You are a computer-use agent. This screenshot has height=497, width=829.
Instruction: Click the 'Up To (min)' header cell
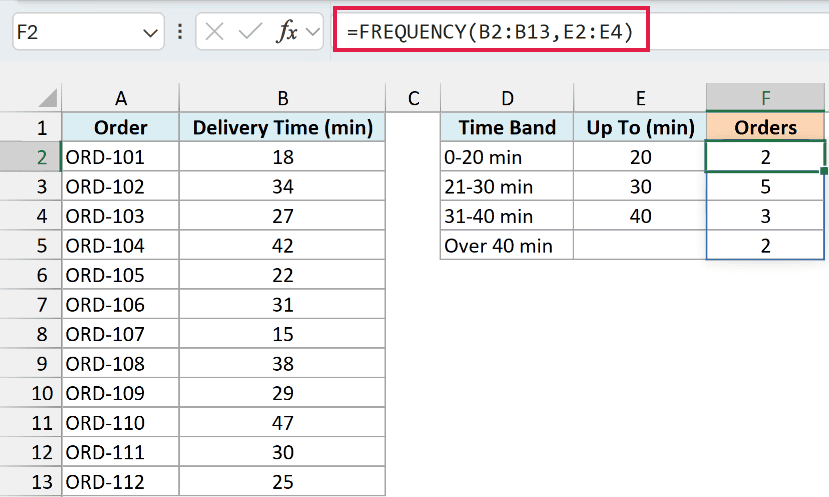pos(640,127)
